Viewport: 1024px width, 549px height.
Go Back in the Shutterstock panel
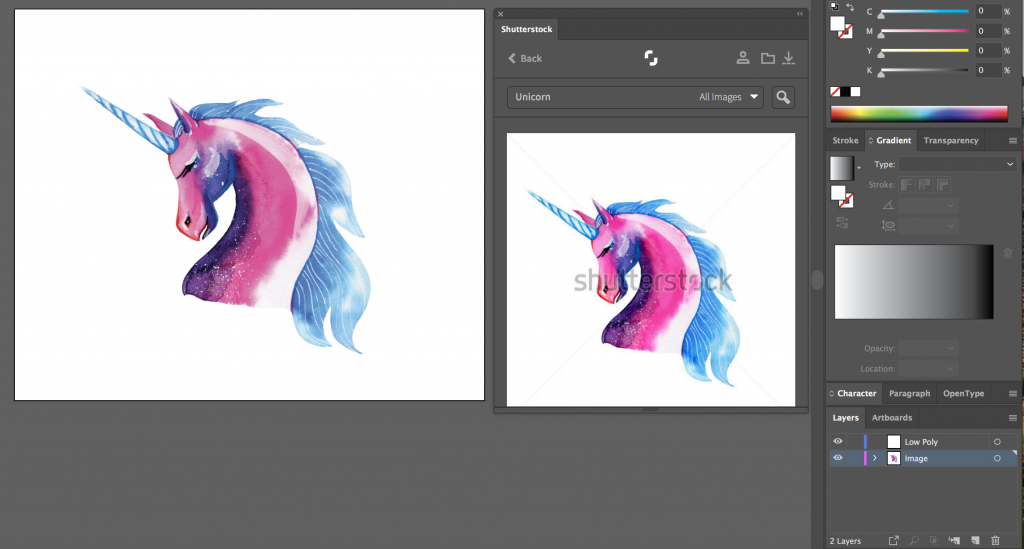coord(525,58)
